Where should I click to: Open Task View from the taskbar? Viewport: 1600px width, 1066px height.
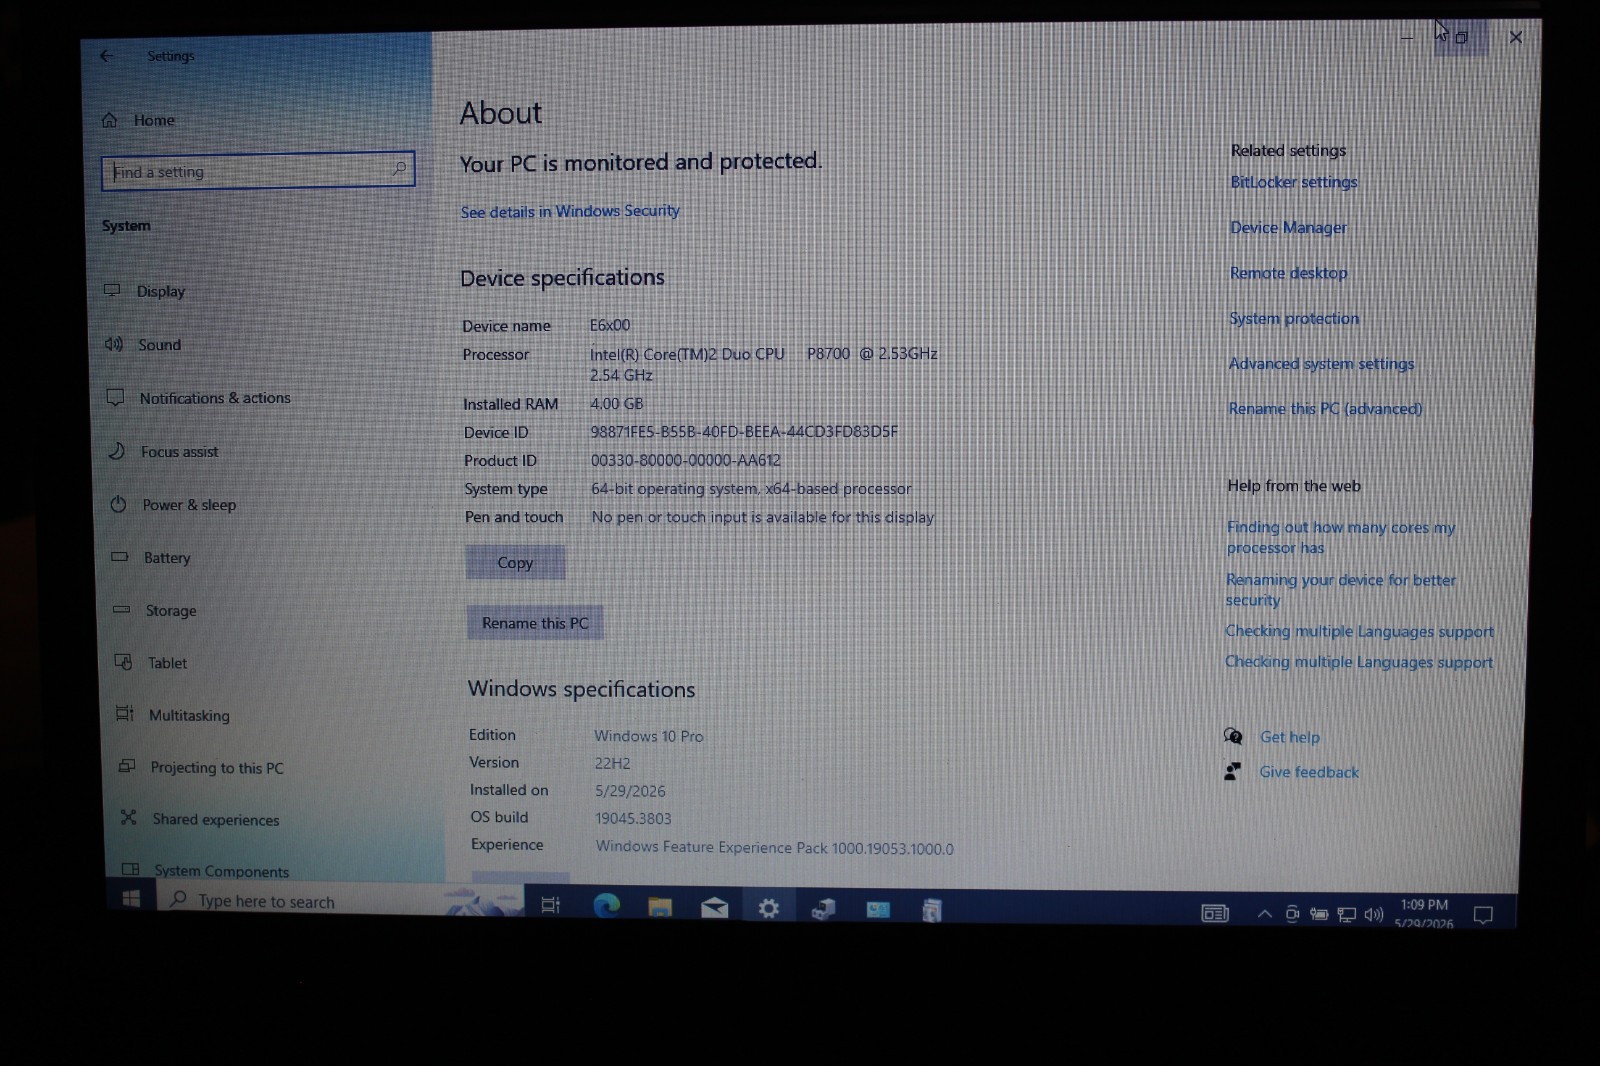[x=550, y=905]
